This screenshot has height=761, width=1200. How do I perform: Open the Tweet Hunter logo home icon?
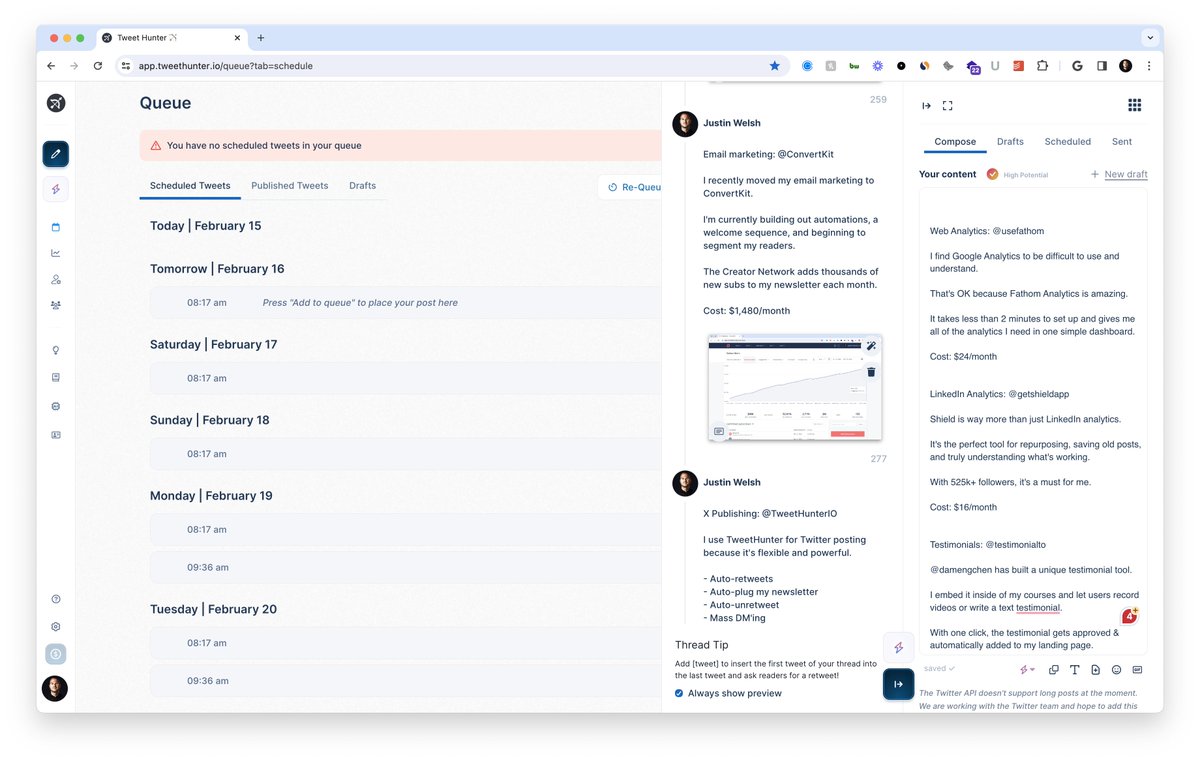point(56,103)
